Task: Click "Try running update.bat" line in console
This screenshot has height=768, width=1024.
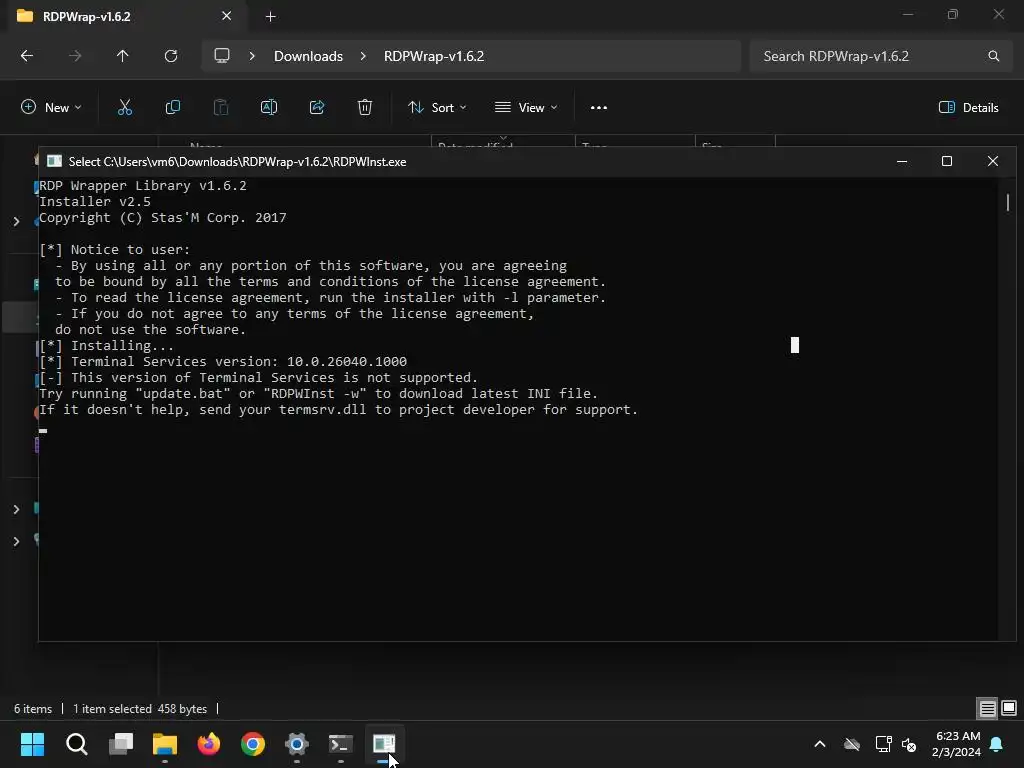Action: point(318,394)
